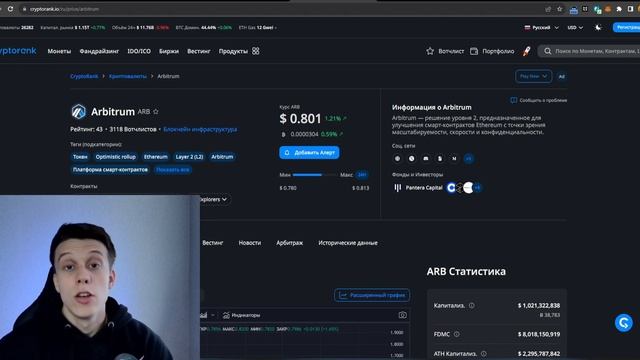Switch to the Арбитраж tab

289,242
